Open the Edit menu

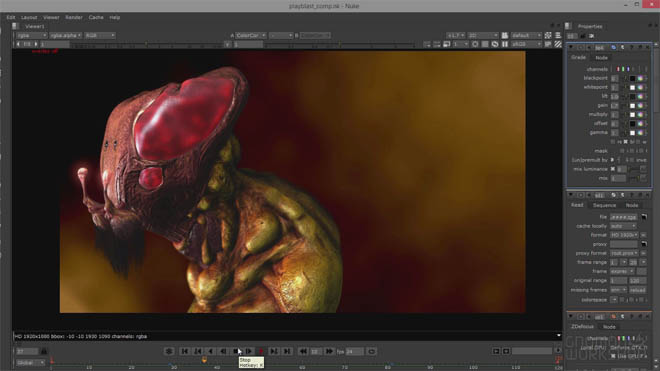(x=11, y=17)
